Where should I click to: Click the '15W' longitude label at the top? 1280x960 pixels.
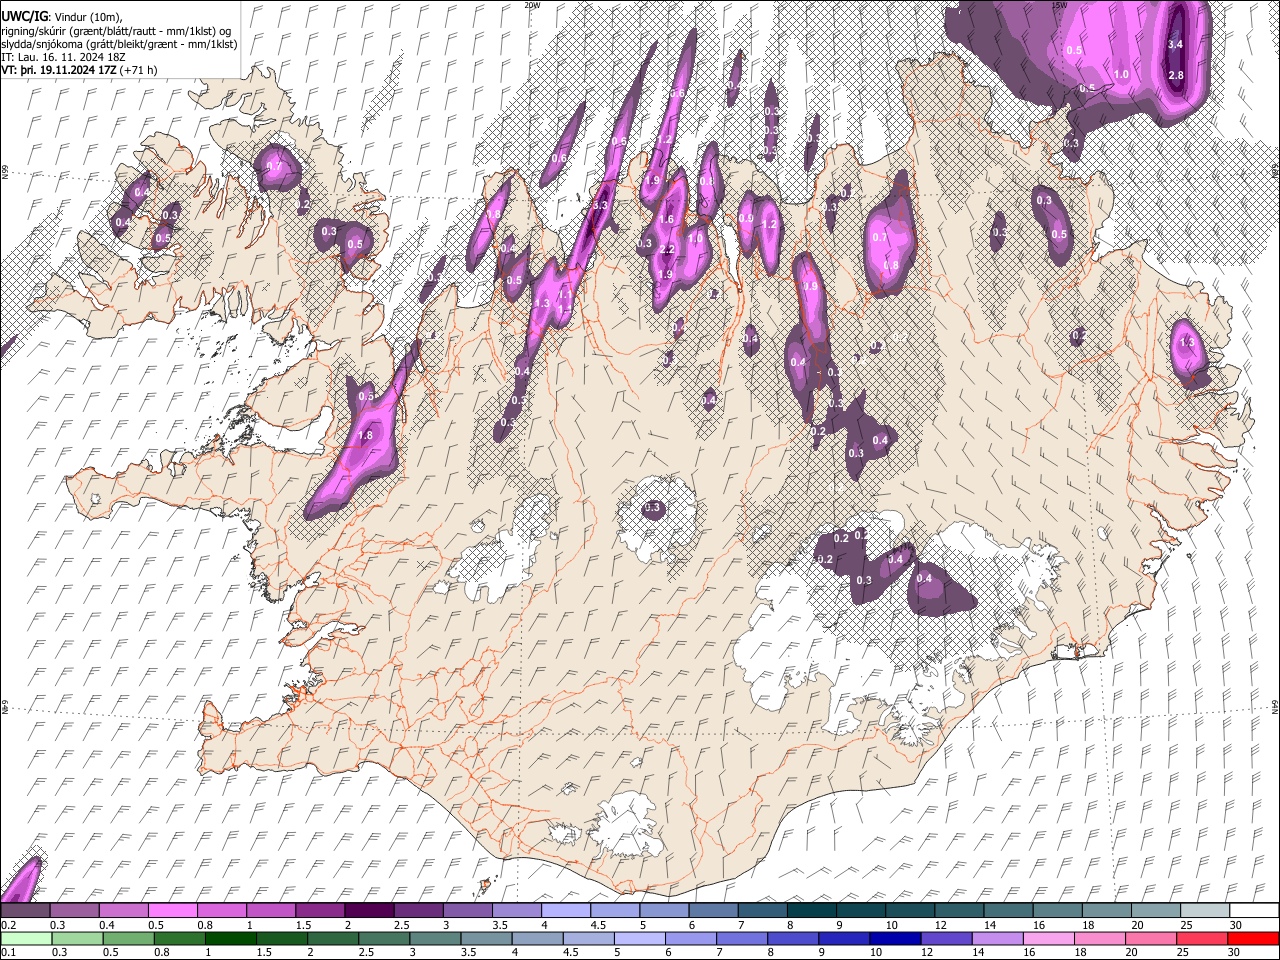pyautogui.click(x=1060, y=5)
